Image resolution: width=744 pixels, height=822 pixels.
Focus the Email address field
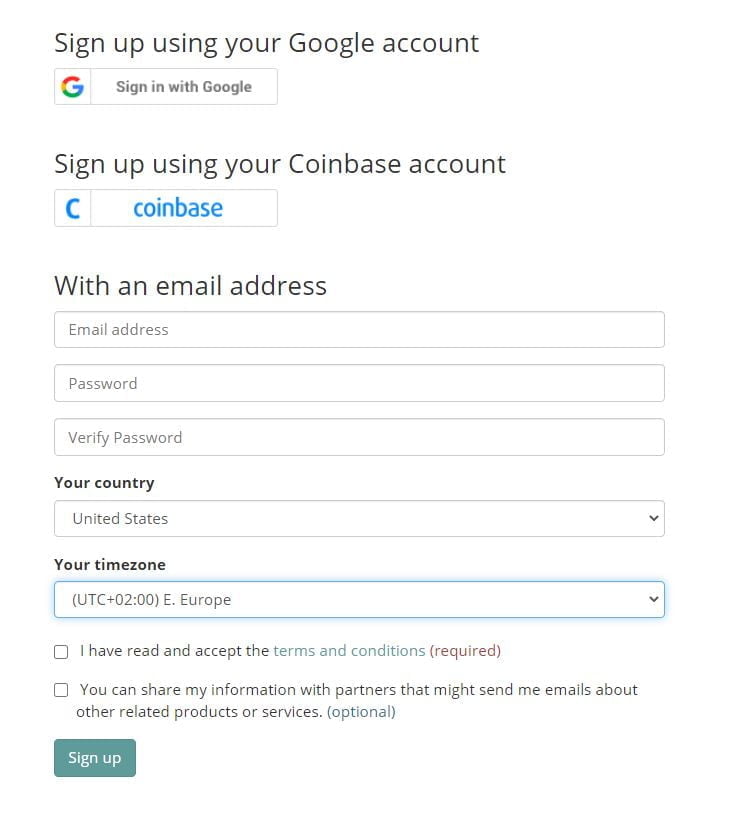pyautogui.click(x=359, y=330)
